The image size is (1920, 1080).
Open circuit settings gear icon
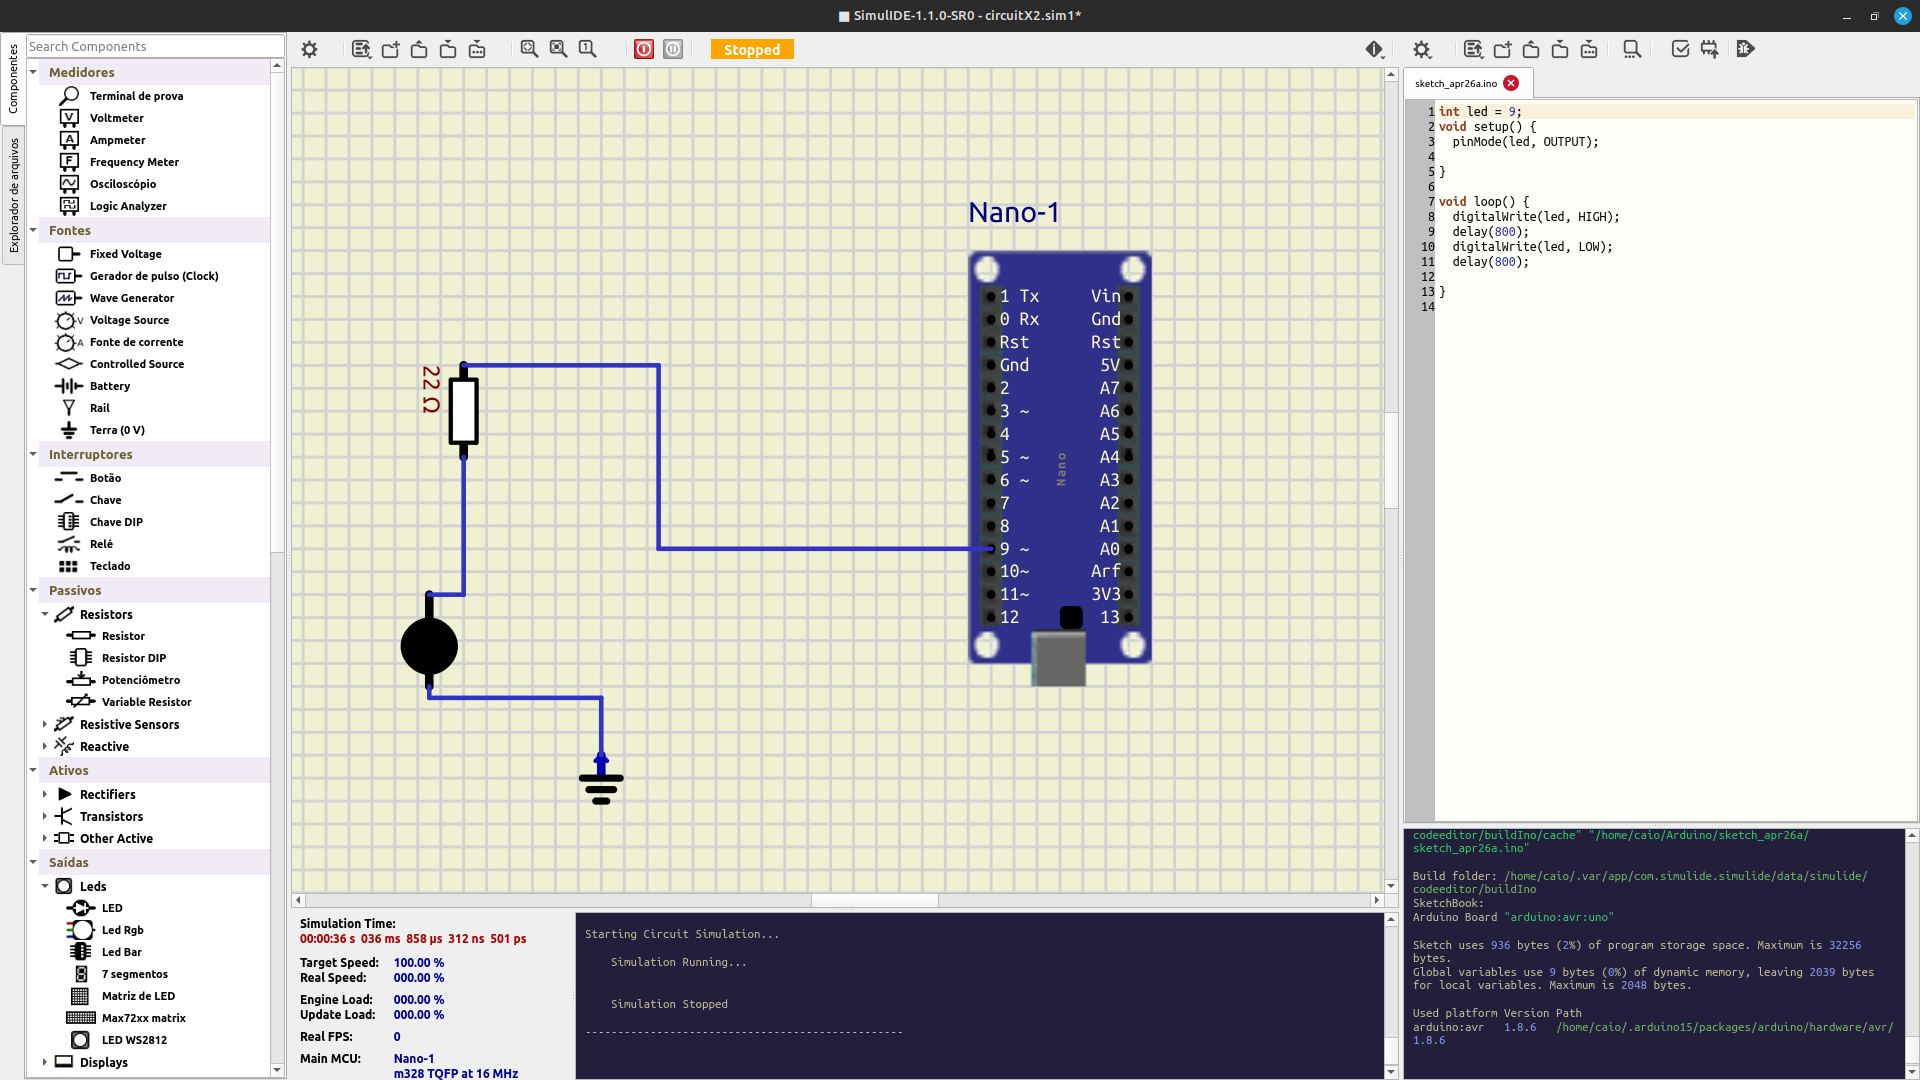(309, 49)
